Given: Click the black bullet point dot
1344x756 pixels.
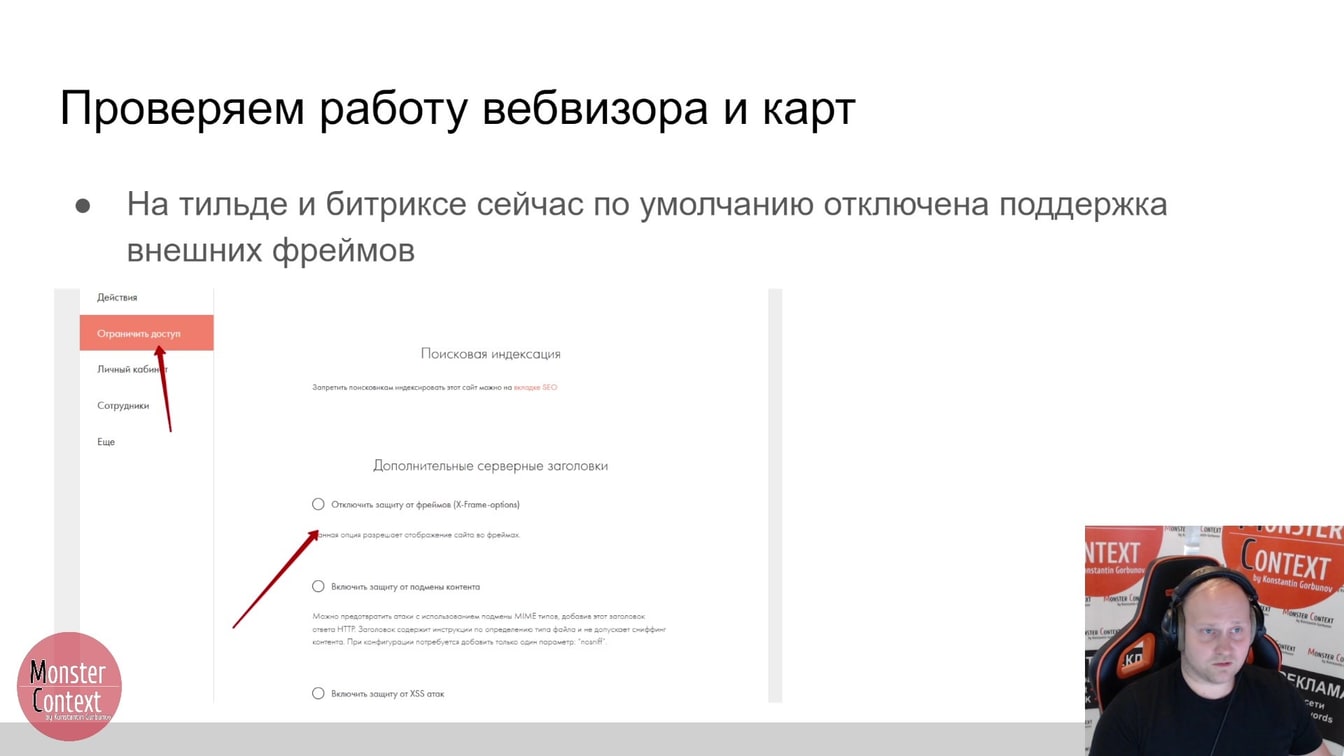Looking at the screenshot, I should (83, 206).
